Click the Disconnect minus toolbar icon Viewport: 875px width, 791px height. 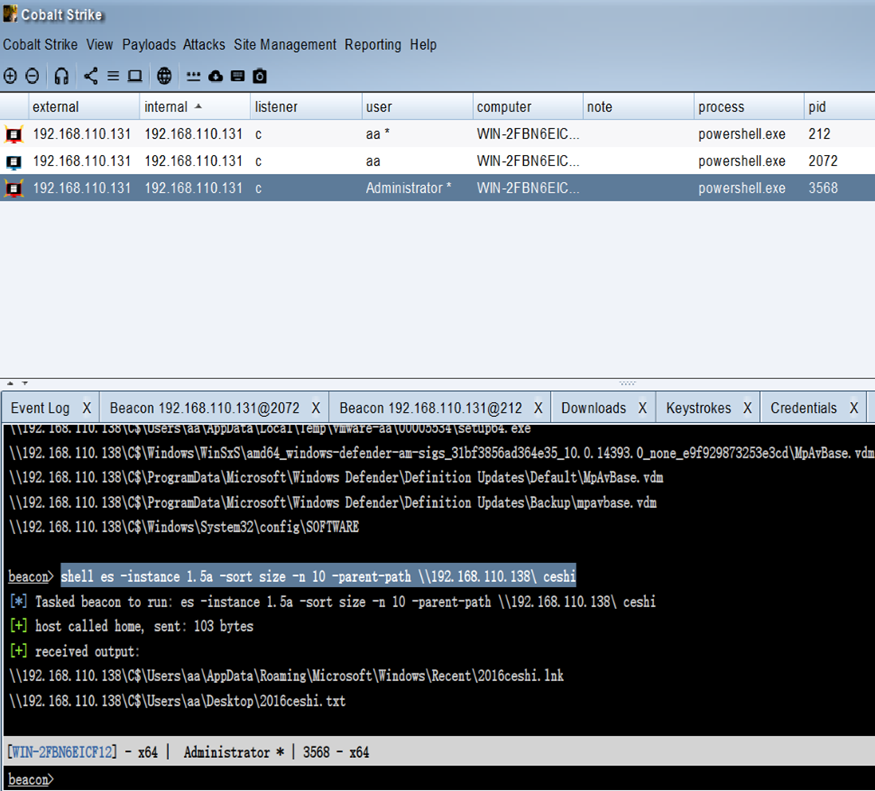[32, 76]
